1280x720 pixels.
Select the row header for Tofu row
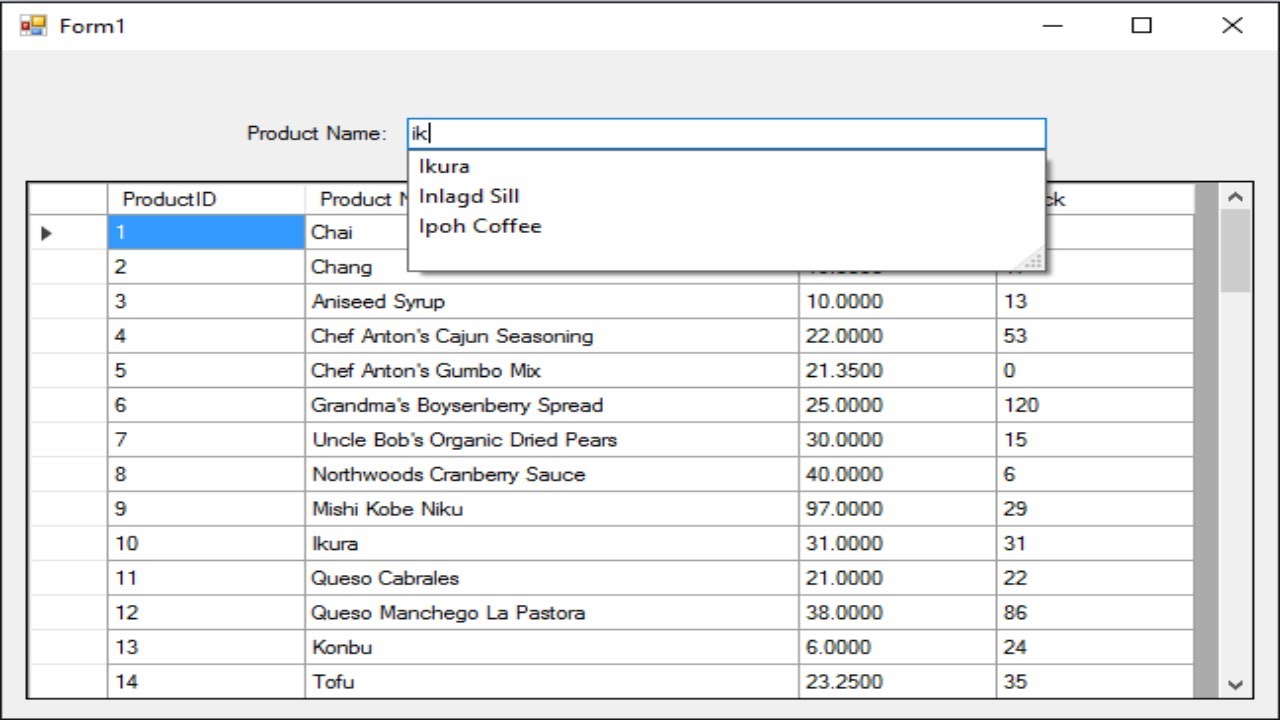click(x=67, y=682)
